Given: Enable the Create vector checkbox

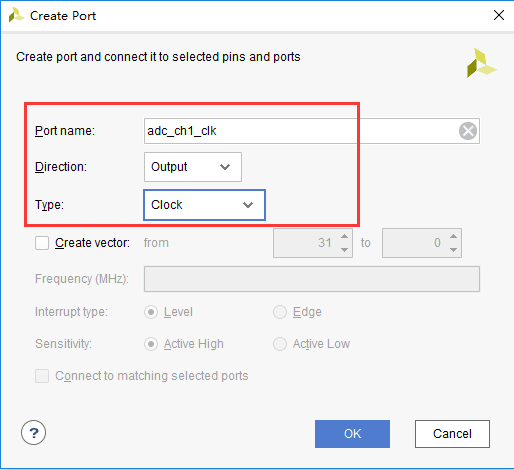Looking at the screenshot, I should tap(42, 243).
